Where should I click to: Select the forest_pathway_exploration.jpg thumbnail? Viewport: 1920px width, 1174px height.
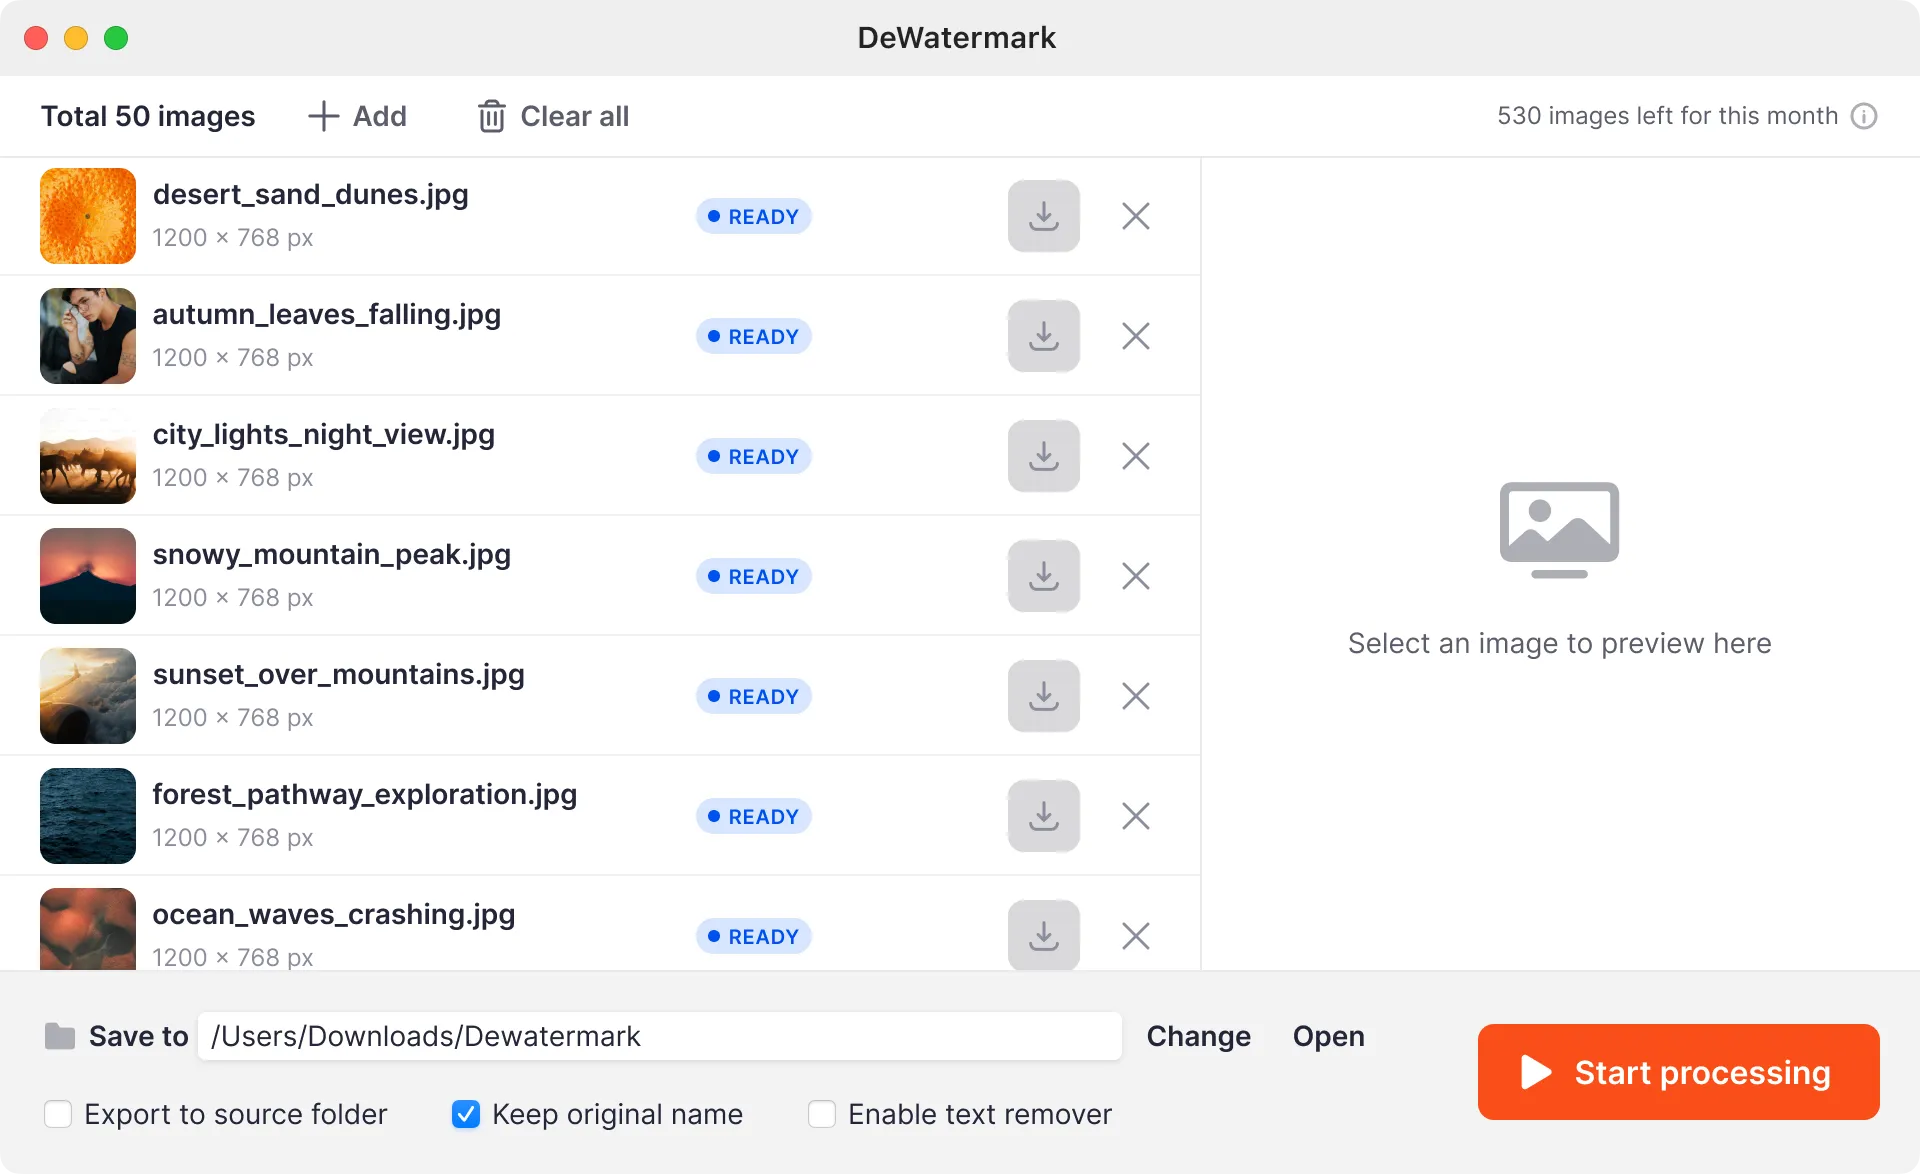coord(88,816)
